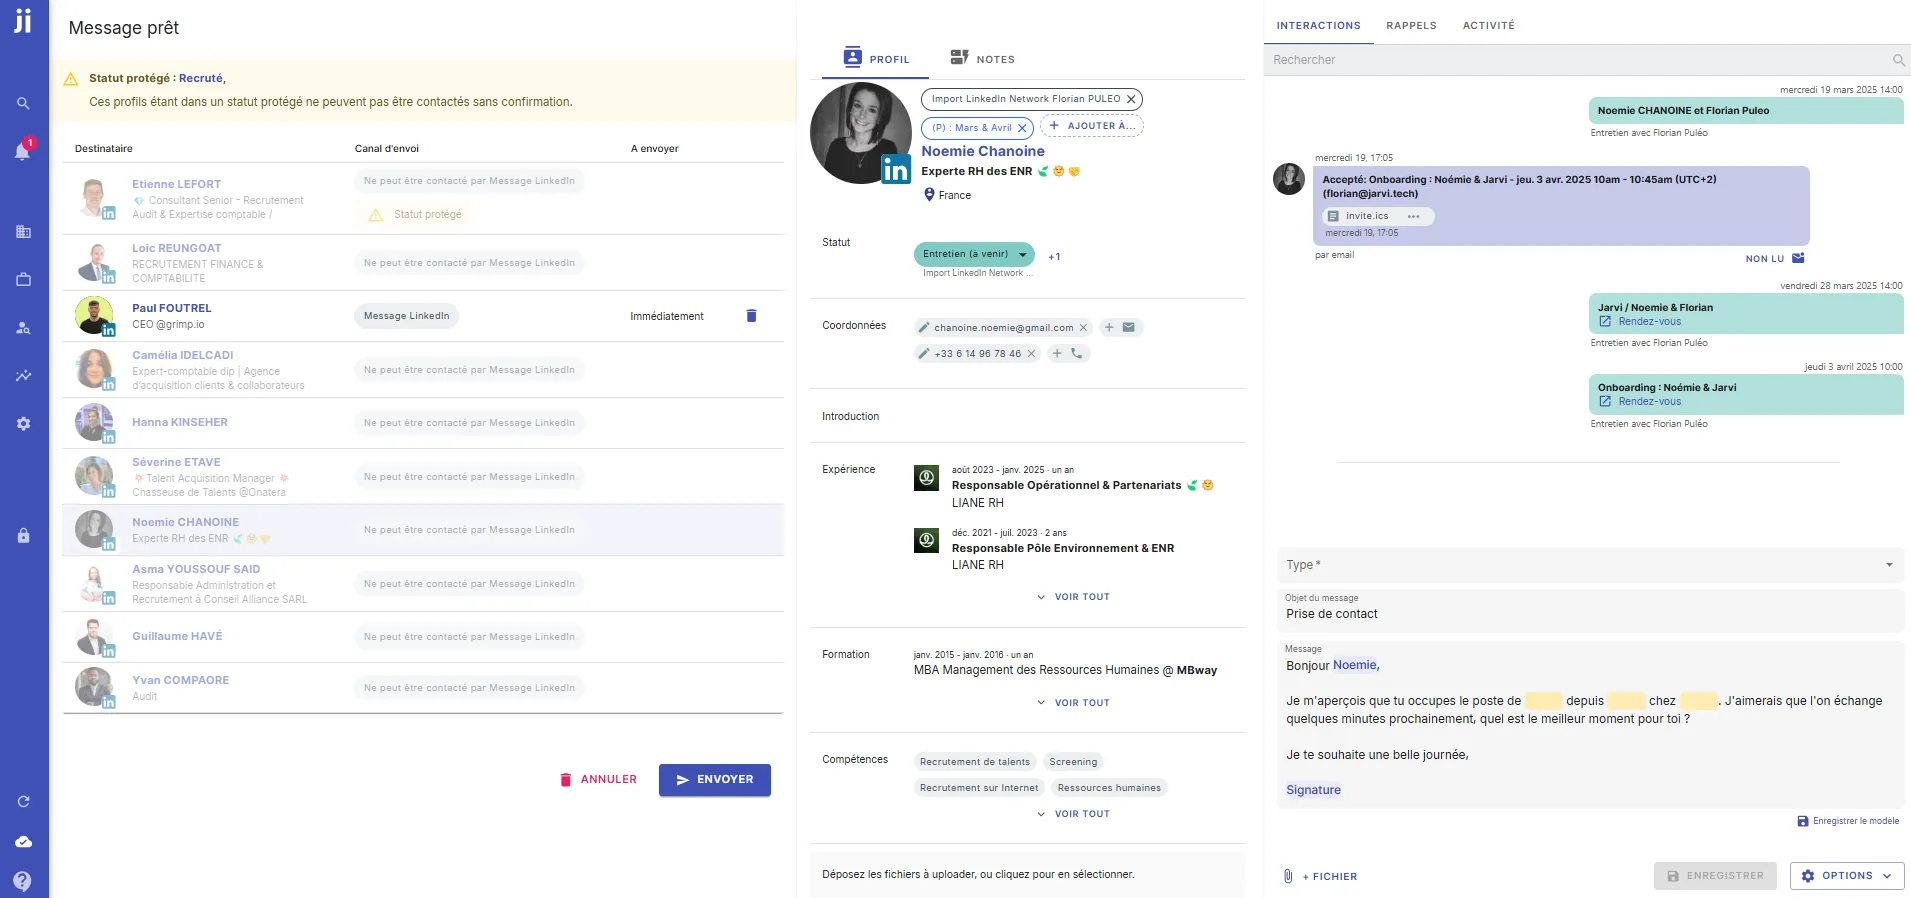
Task: Open the companies building icon in sidebar
Action: coord(23,232)
